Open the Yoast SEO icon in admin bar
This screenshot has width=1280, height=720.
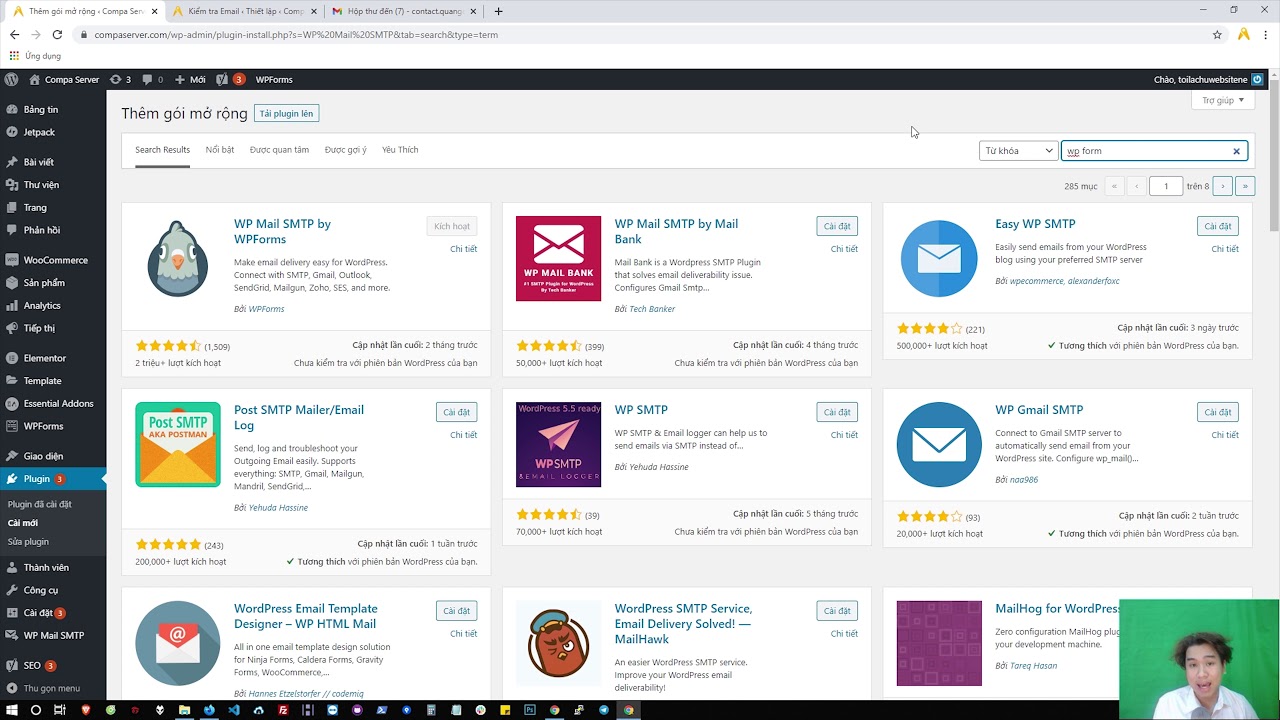pos(222,79)
